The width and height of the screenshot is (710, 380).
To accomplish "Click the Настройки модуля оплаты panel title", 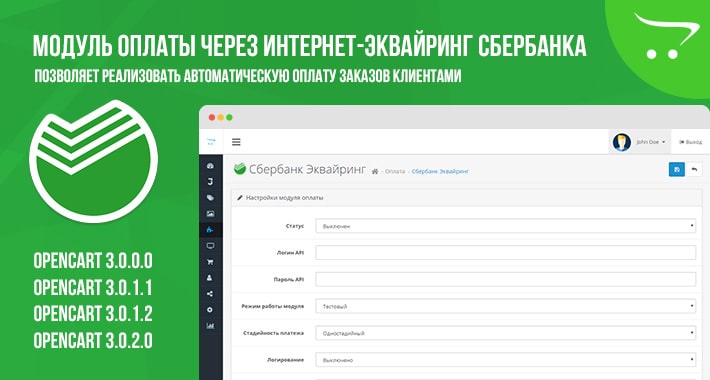I will click(284, 198).
